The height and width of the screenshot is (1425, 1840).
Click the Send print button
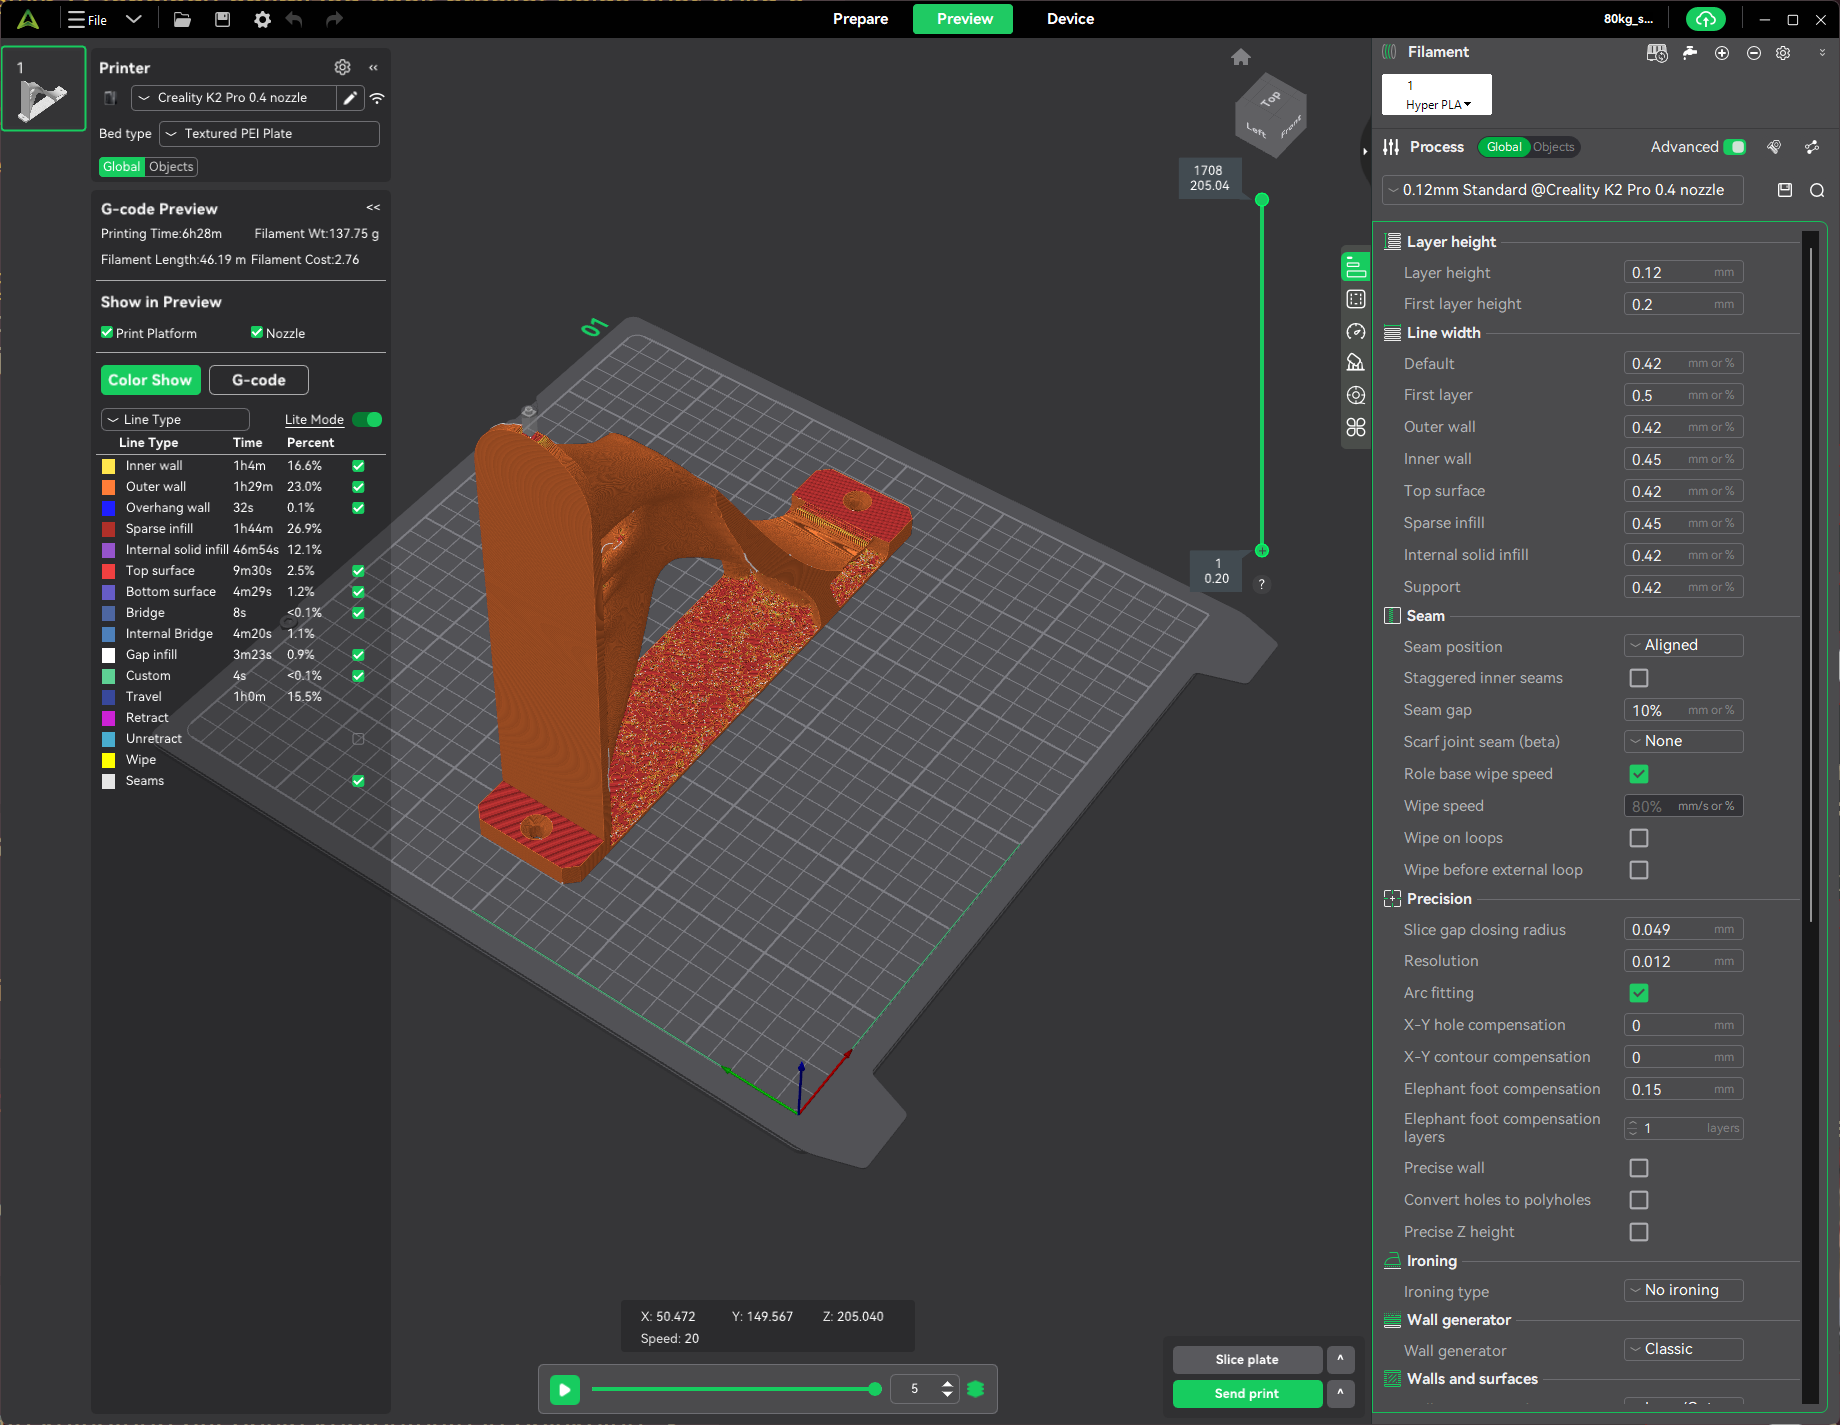[1246, 1393]
